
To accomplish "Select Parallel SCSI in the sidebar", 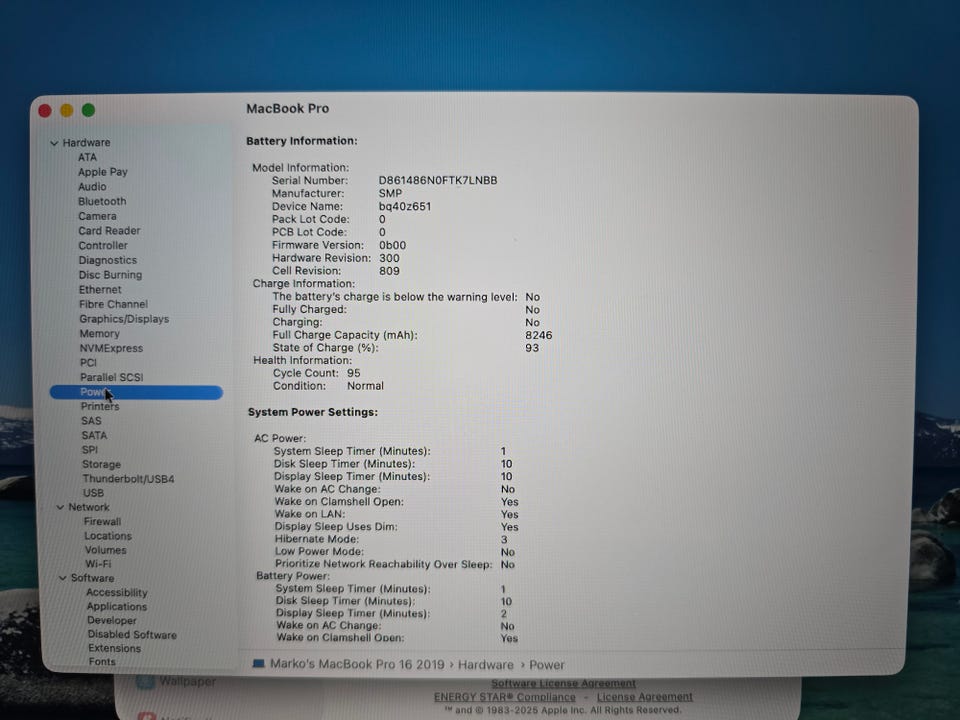I will pyautogui.click(x=111, y=377).
